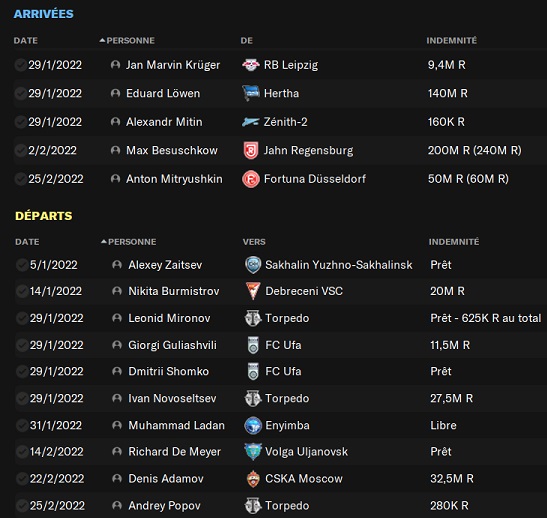Sort arrivals by the DATE column header
The width and height of the screenshot is (547, 518).
pyautogui.click(x=25, y=40)
